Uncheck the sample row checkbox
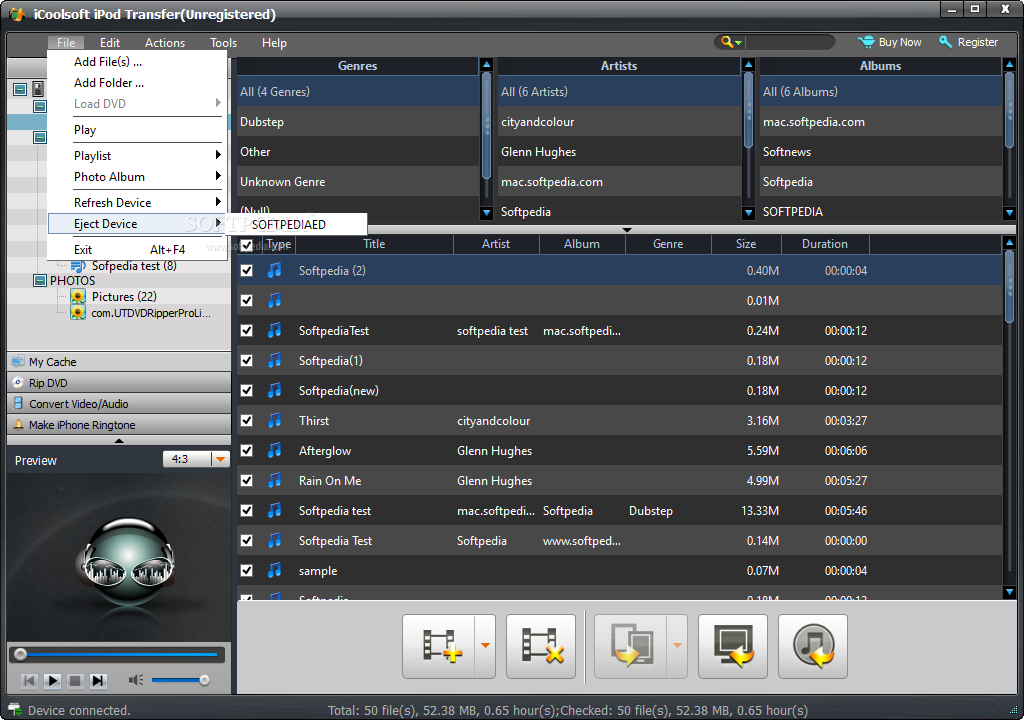This screenshot has height=720, width=1024. point(247,571)
